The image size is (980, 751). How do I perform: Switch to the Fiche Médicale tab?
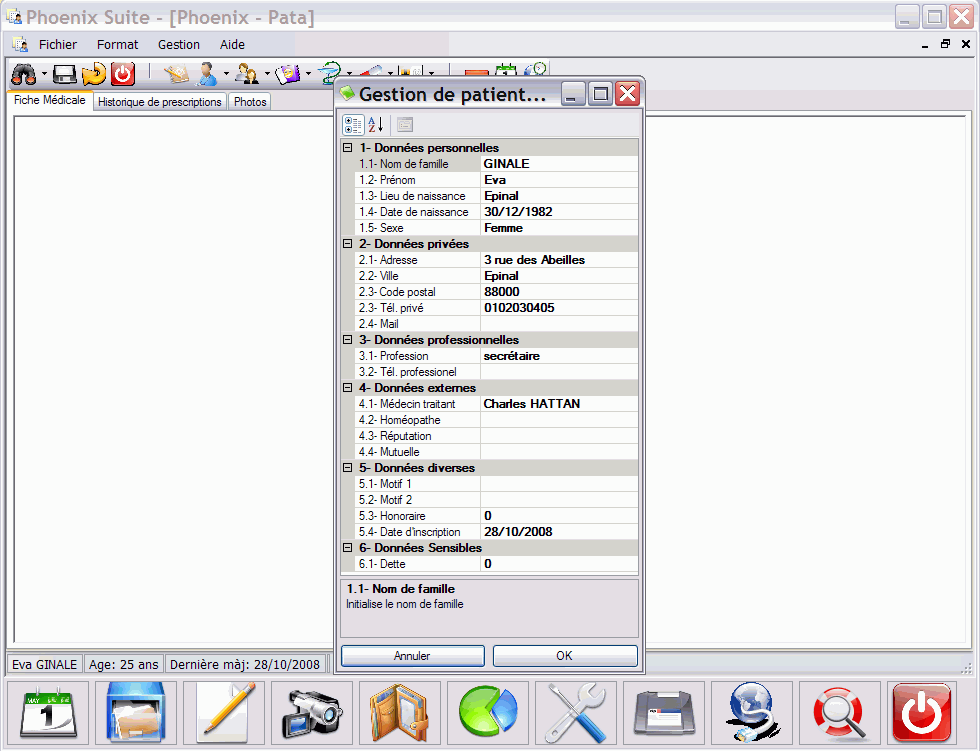(50, 100)
